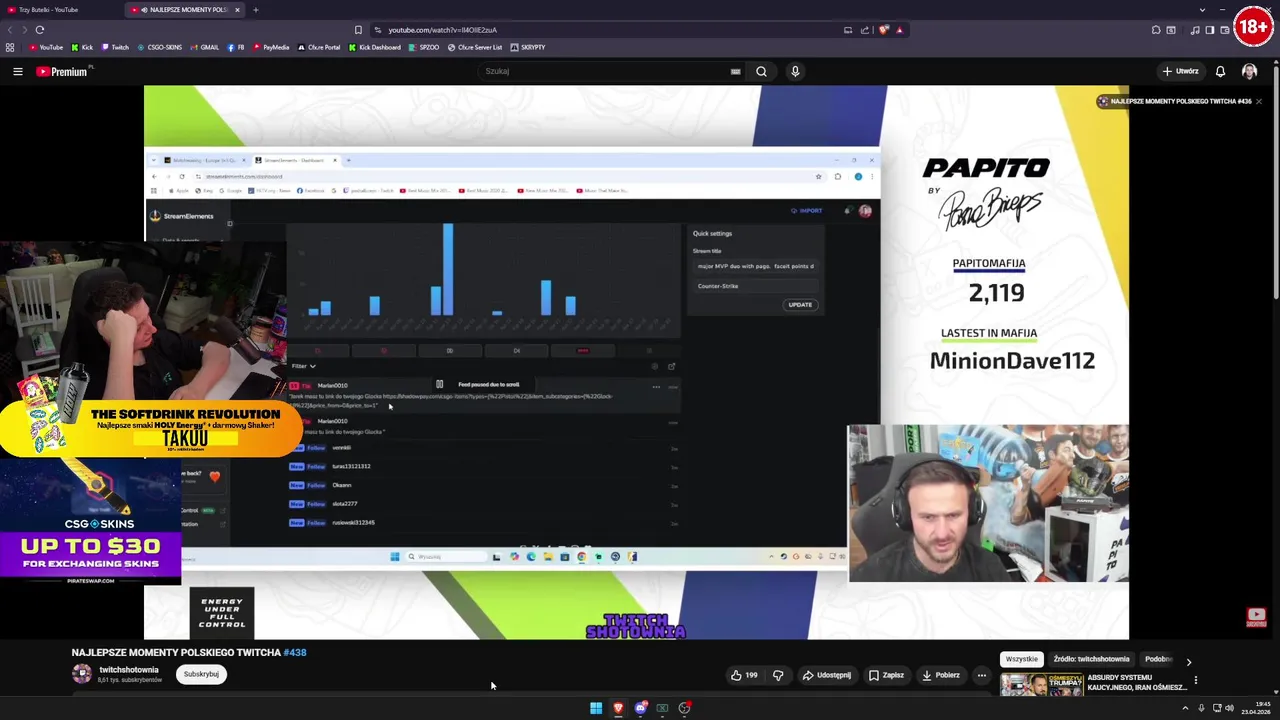Image resolution: width=1280 pixels, height=720 pixels.
Task: Select the Podobne filter chip
Action: [x=1158, y=659]
